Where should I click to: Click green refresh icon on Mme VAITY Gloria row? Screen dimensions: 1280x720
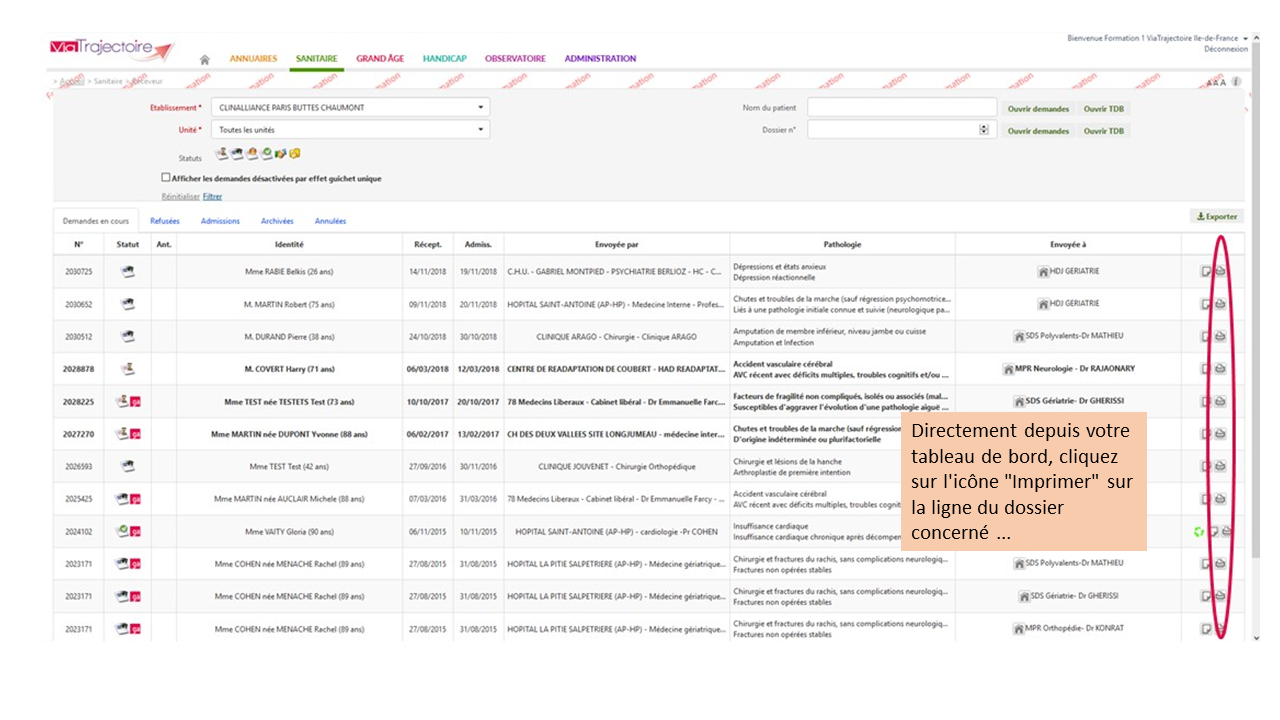click(x=1198, y=531)
